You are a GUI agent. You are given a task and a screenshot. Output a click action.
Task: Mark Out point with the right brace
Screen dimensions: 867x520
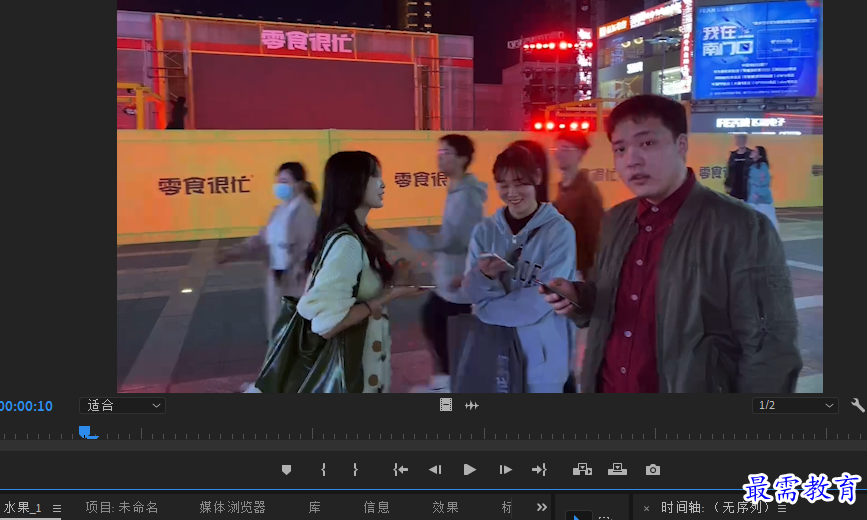355,470
